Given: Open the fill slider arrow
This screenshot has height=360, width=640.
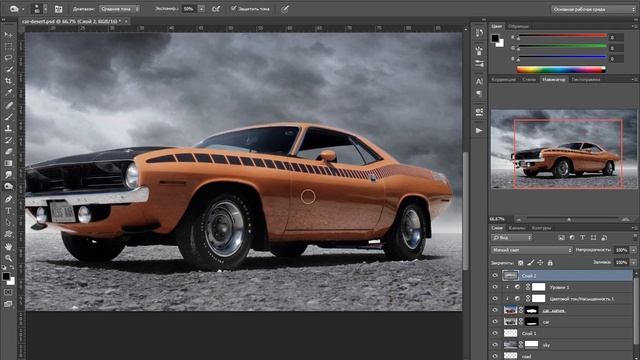Looking at the screenshot, I should (x=633, y=262).
